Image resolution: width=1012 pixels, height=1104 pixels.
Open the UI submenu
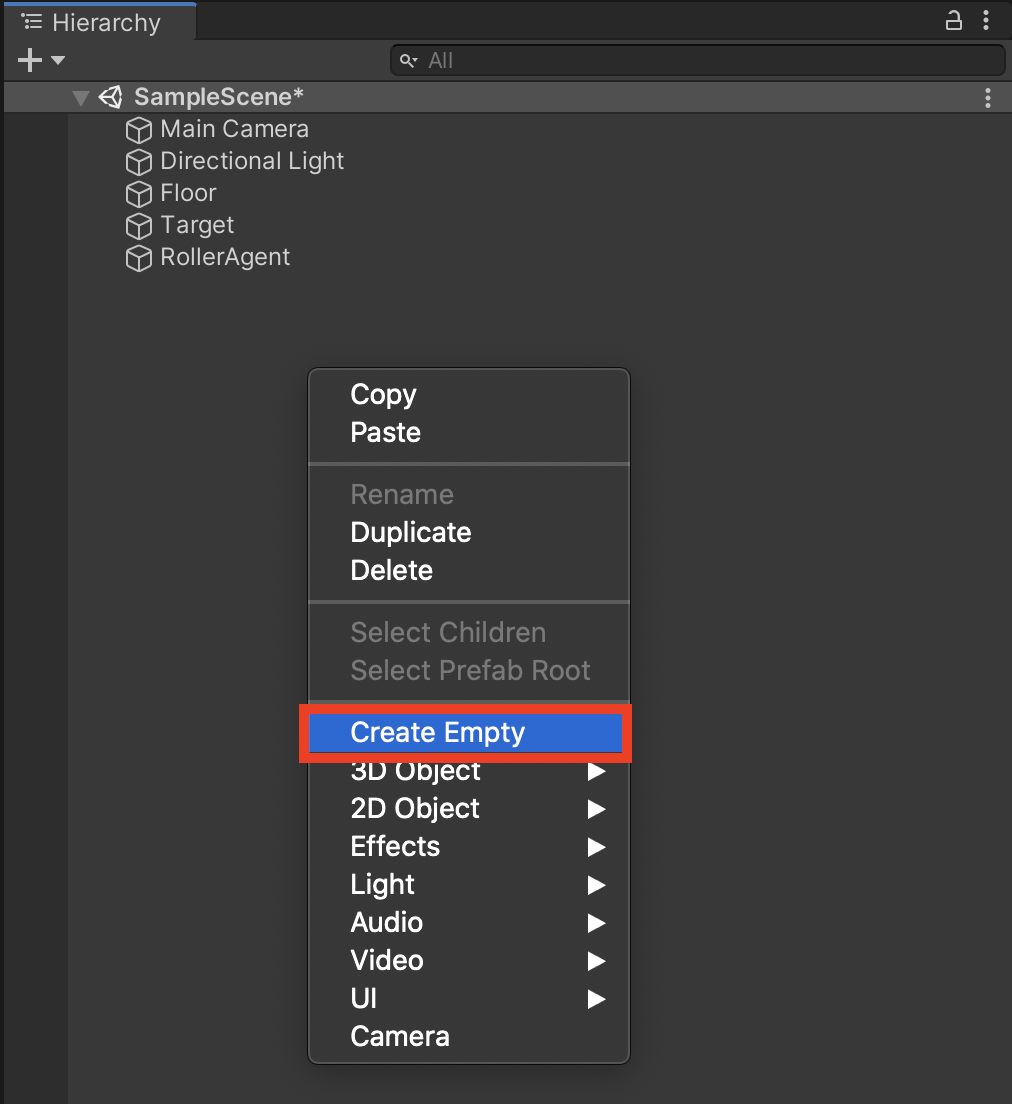point(469,998)
